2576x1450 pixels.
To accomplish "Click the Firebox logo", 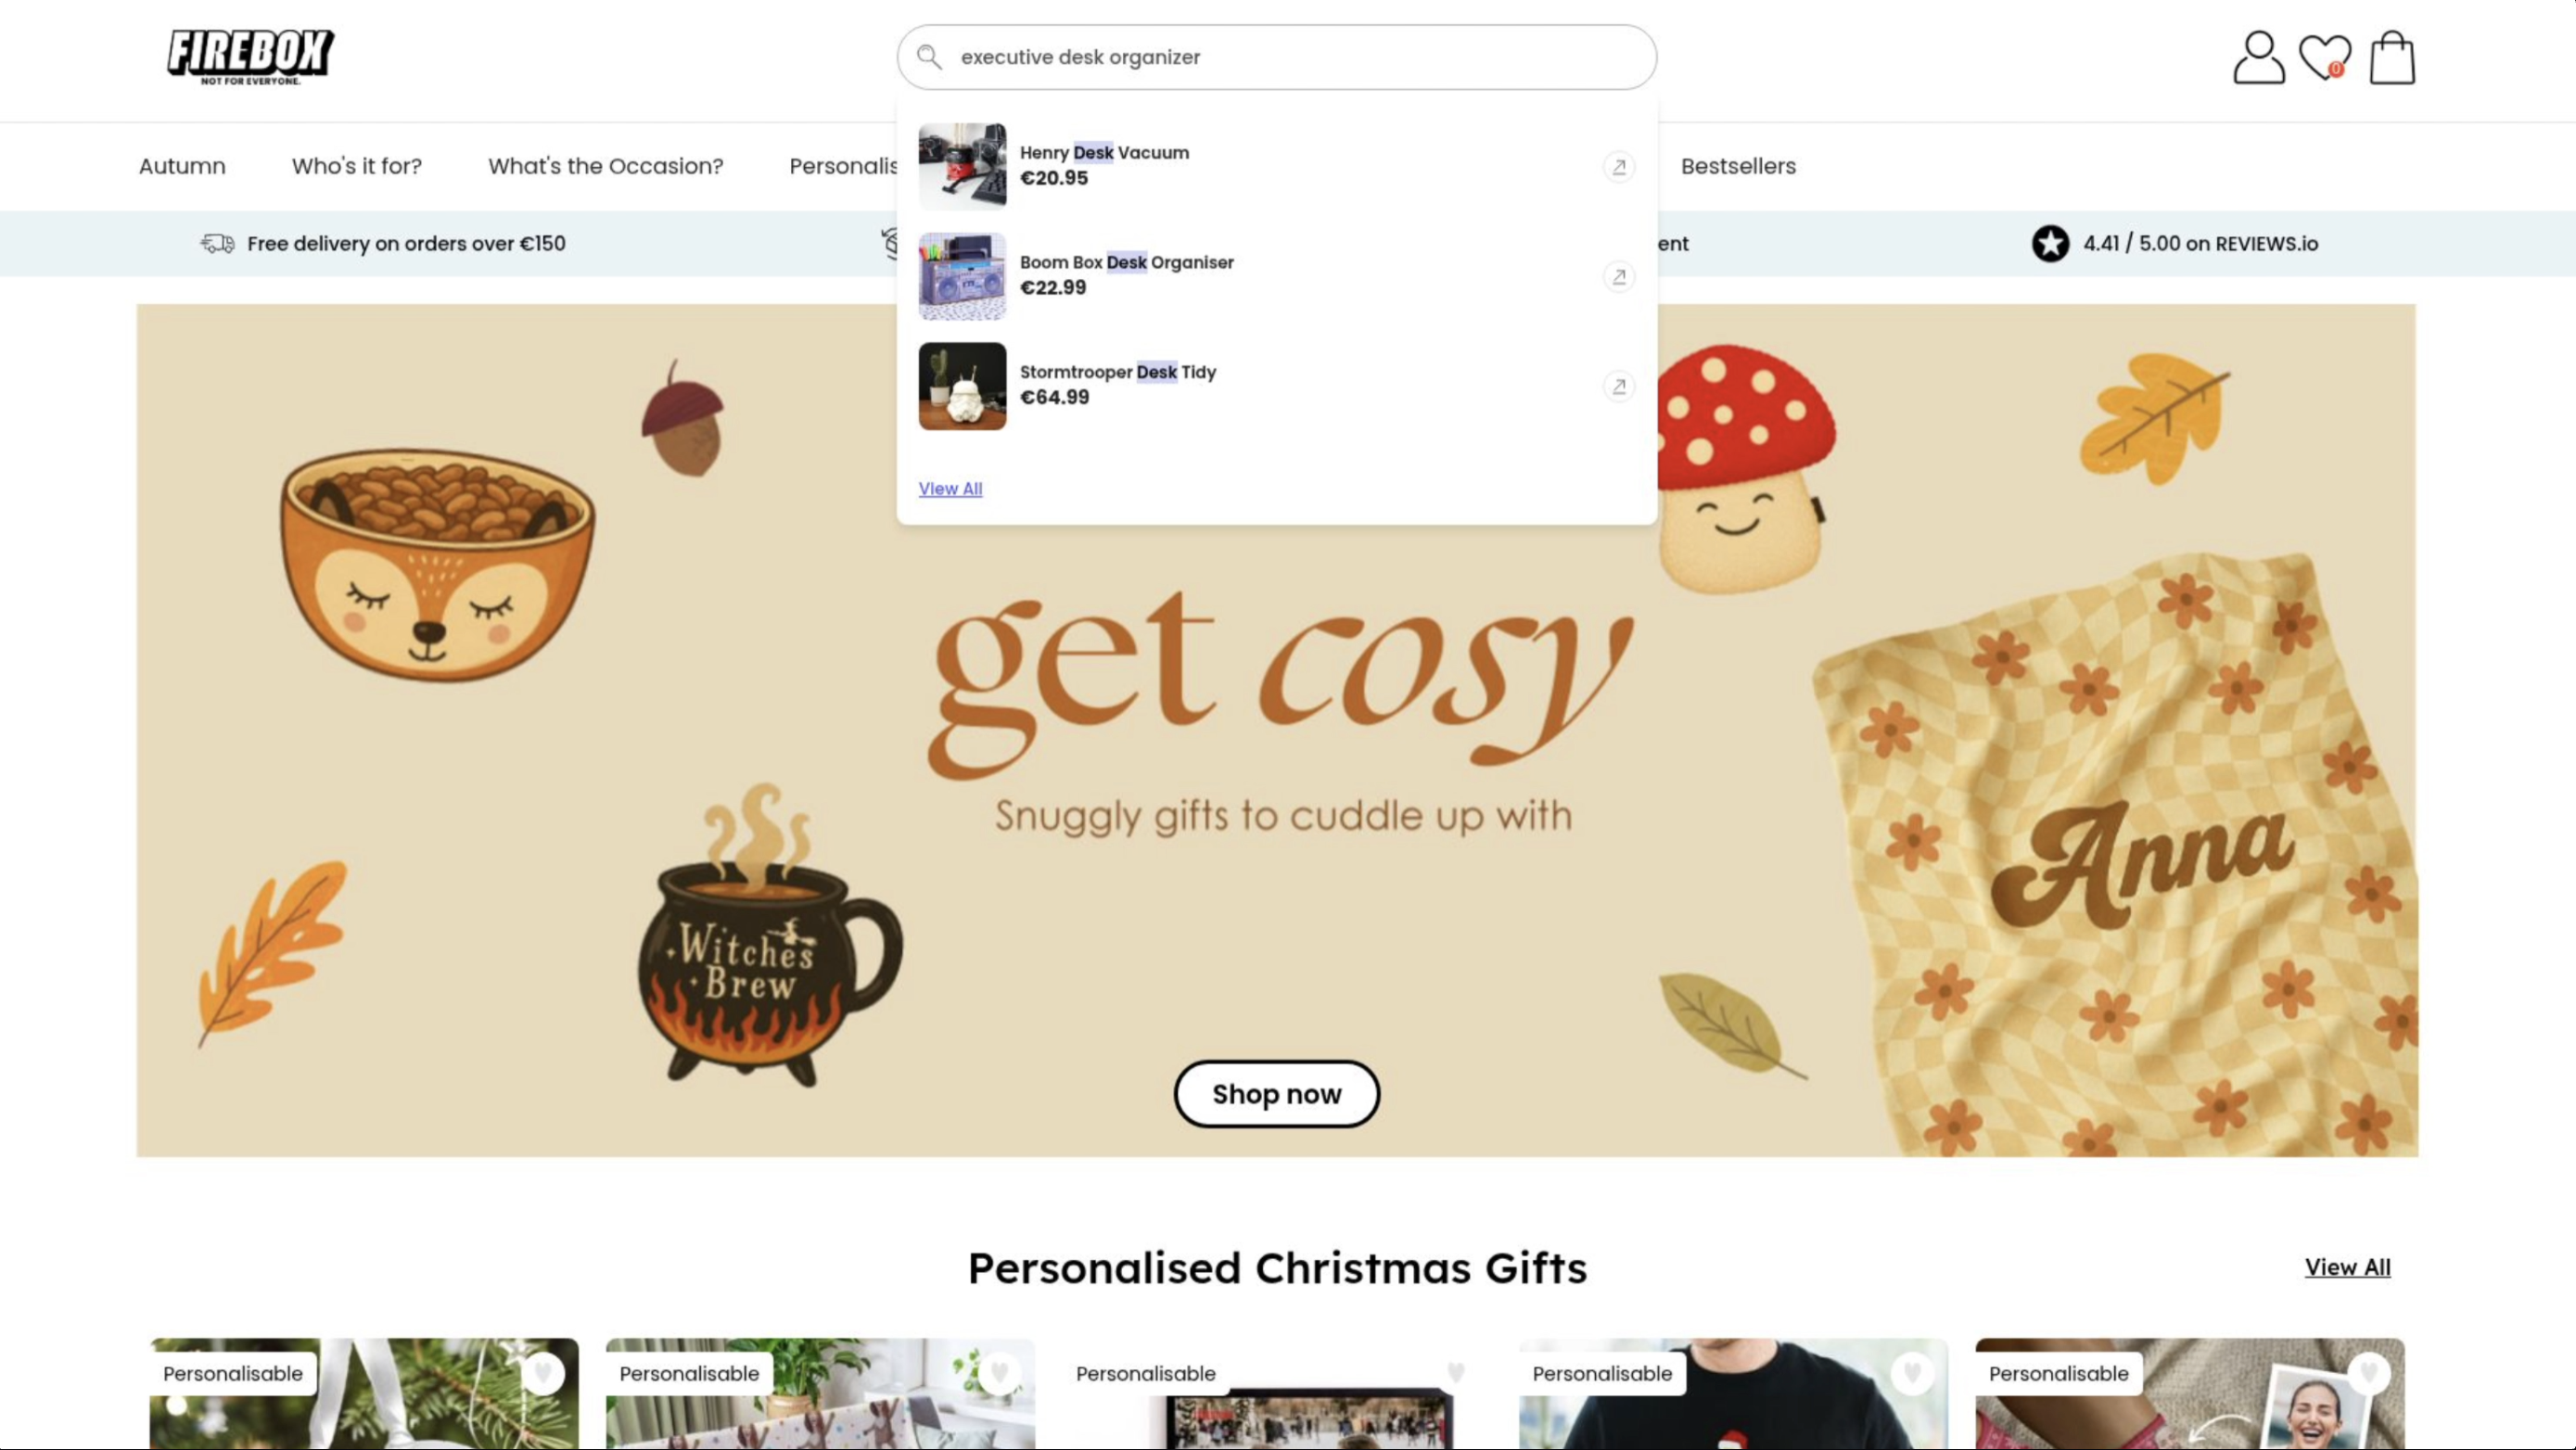I will pyautogui.click(x=250, y=57).
